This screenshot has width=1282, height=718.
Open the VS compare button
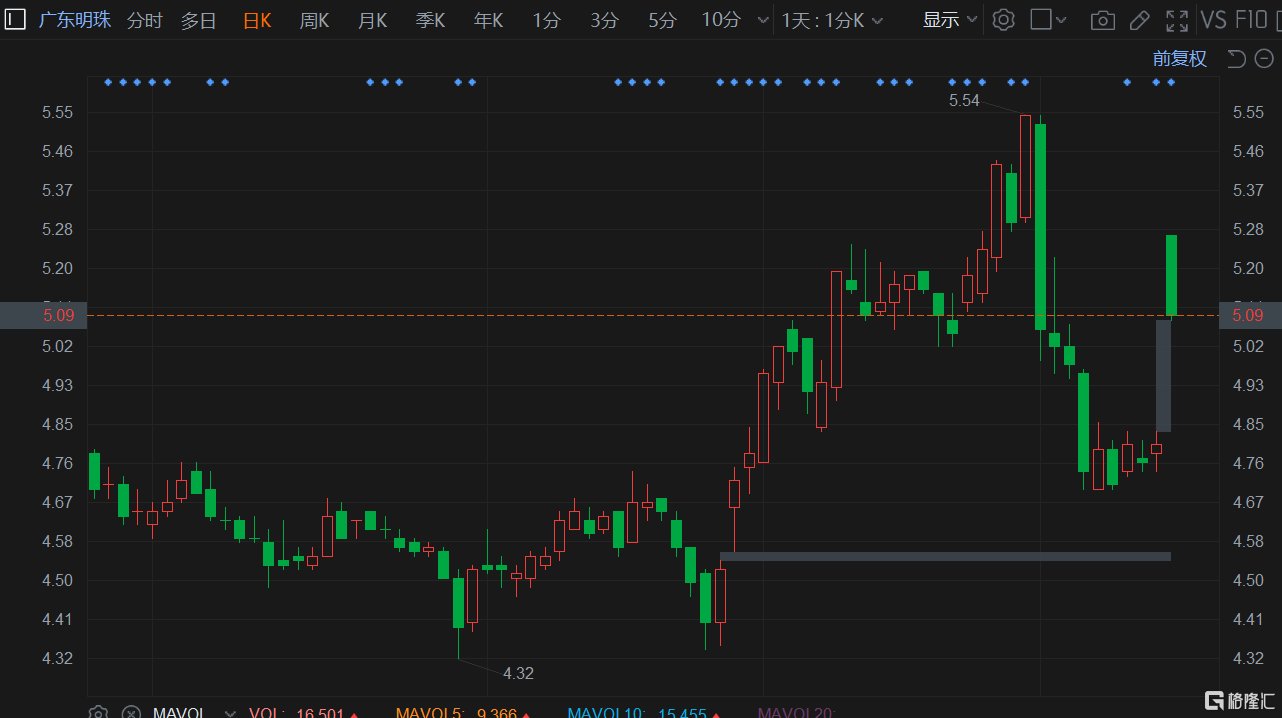pyautogui.click(x=1214, y=20)
